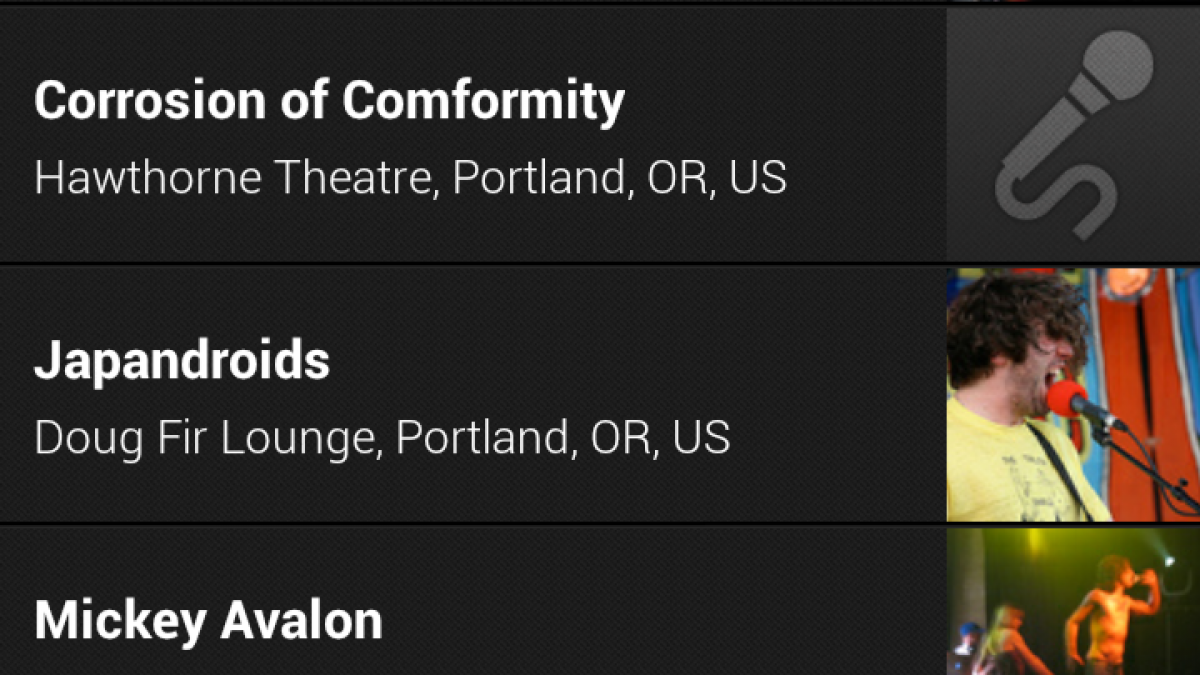Open the Japandroids event title
This screenshot has width=1200, height=675.
182,360
